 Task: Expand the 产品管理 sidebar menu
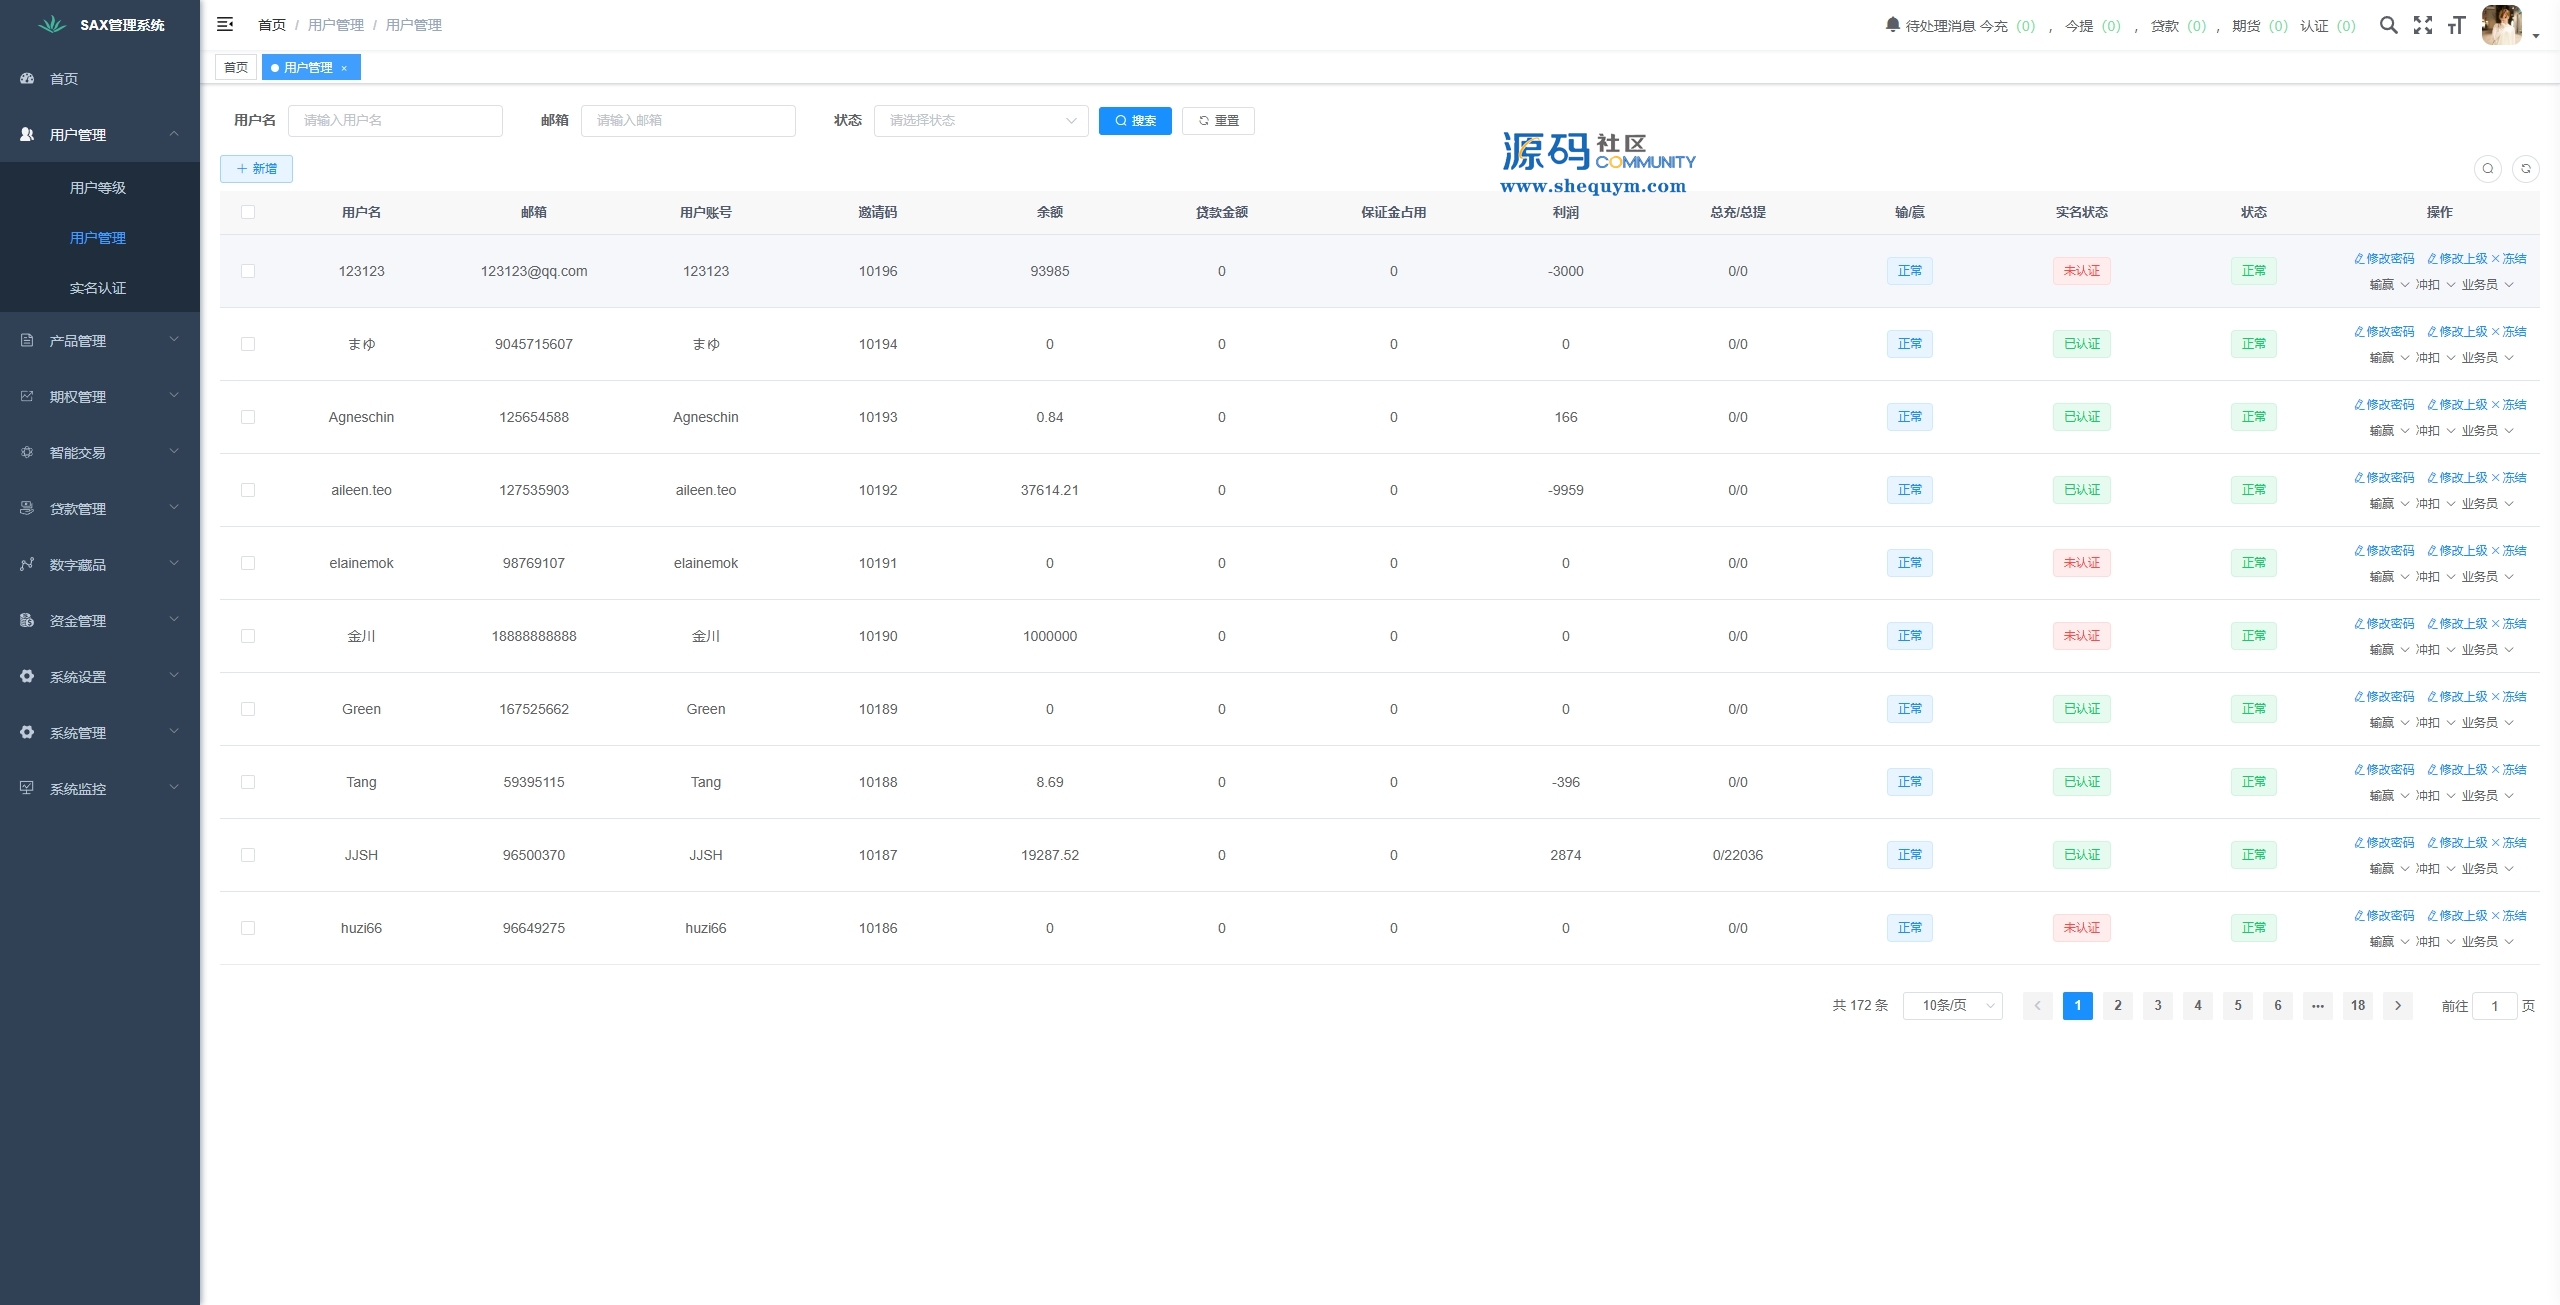pyautogui.click(x=99, y=341)
